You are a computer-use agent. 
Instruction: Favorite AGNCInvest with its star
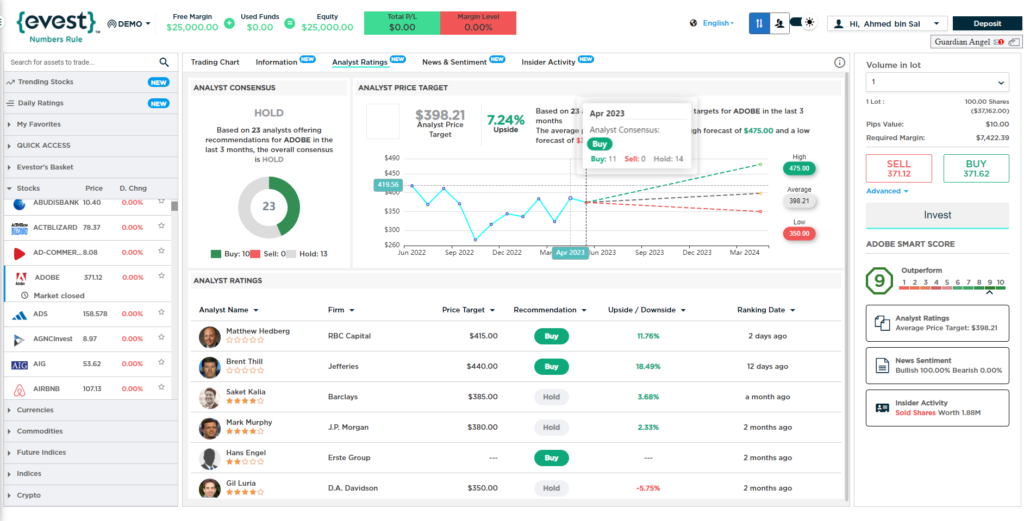pyautogui.click(x=161, y=338)
